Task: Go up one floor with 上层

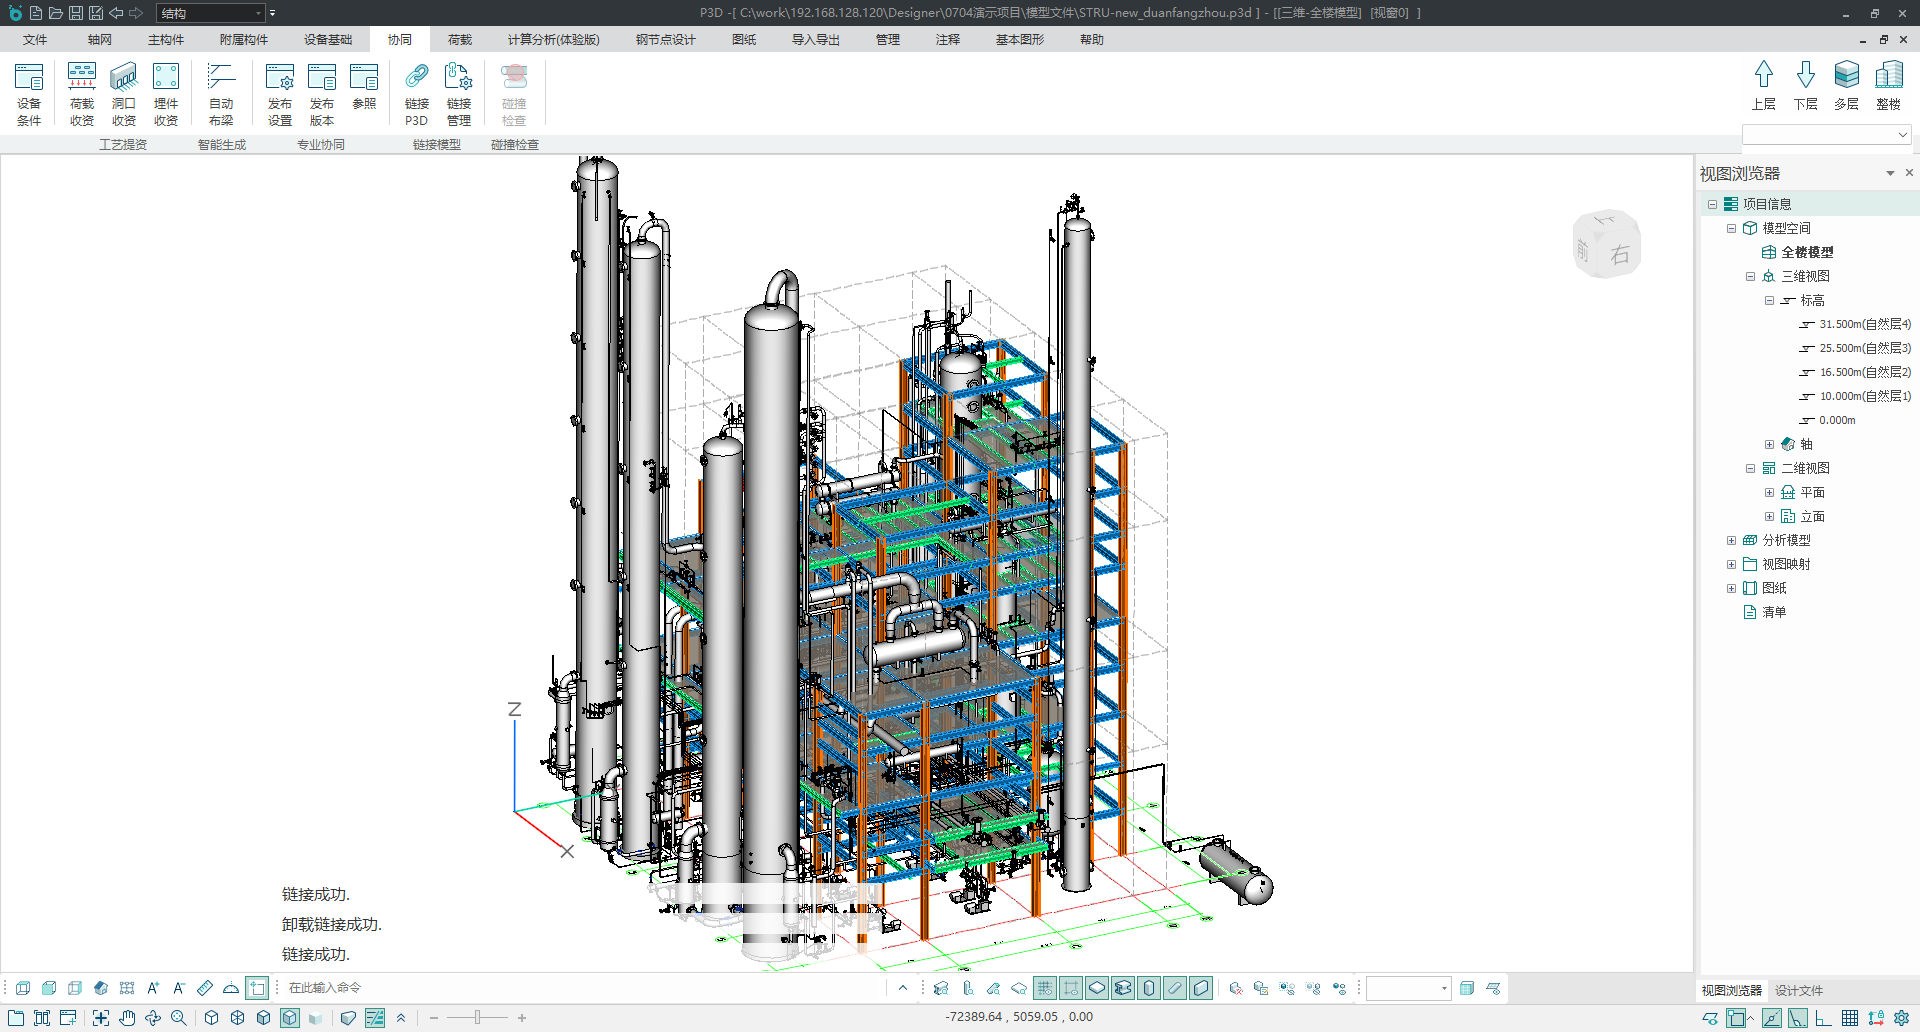Action: (x=1763, y=85)
